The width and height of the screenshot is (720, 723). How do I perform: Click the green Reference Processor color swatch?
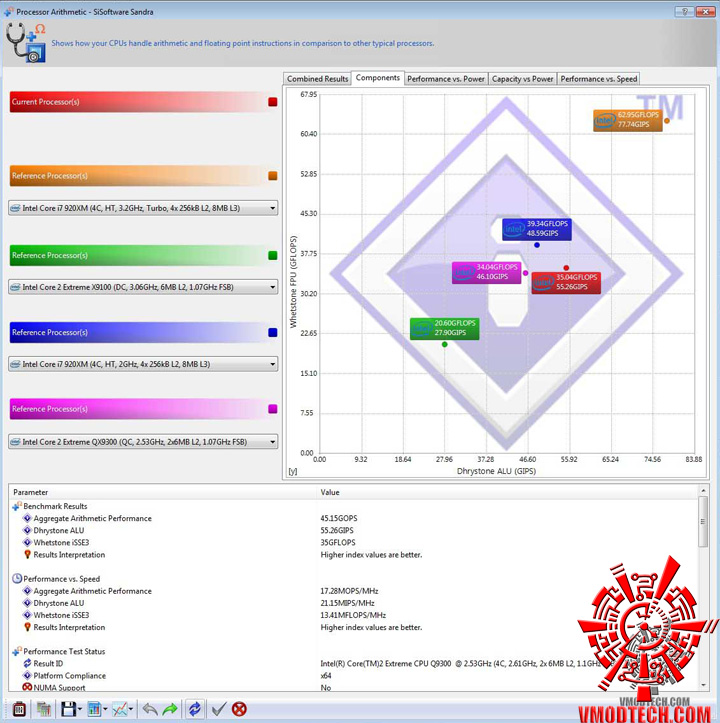tap(273, 255)
